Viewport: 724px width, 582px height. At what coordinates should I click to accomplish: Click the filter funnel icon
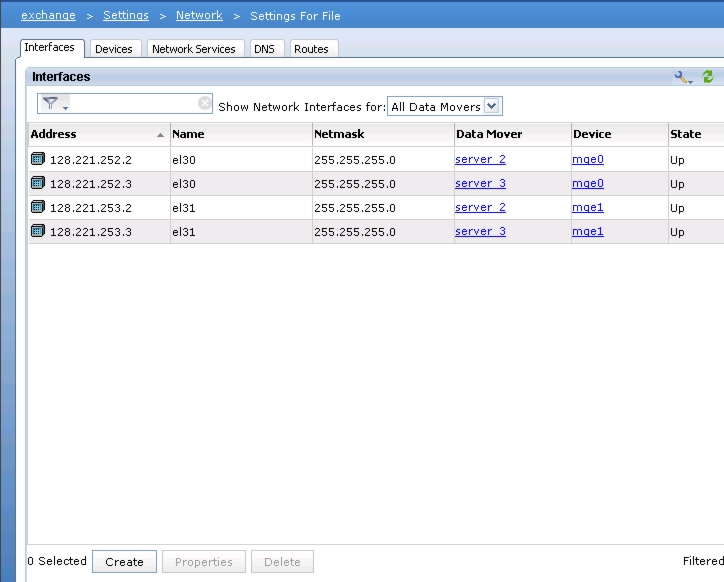[50, 104]
